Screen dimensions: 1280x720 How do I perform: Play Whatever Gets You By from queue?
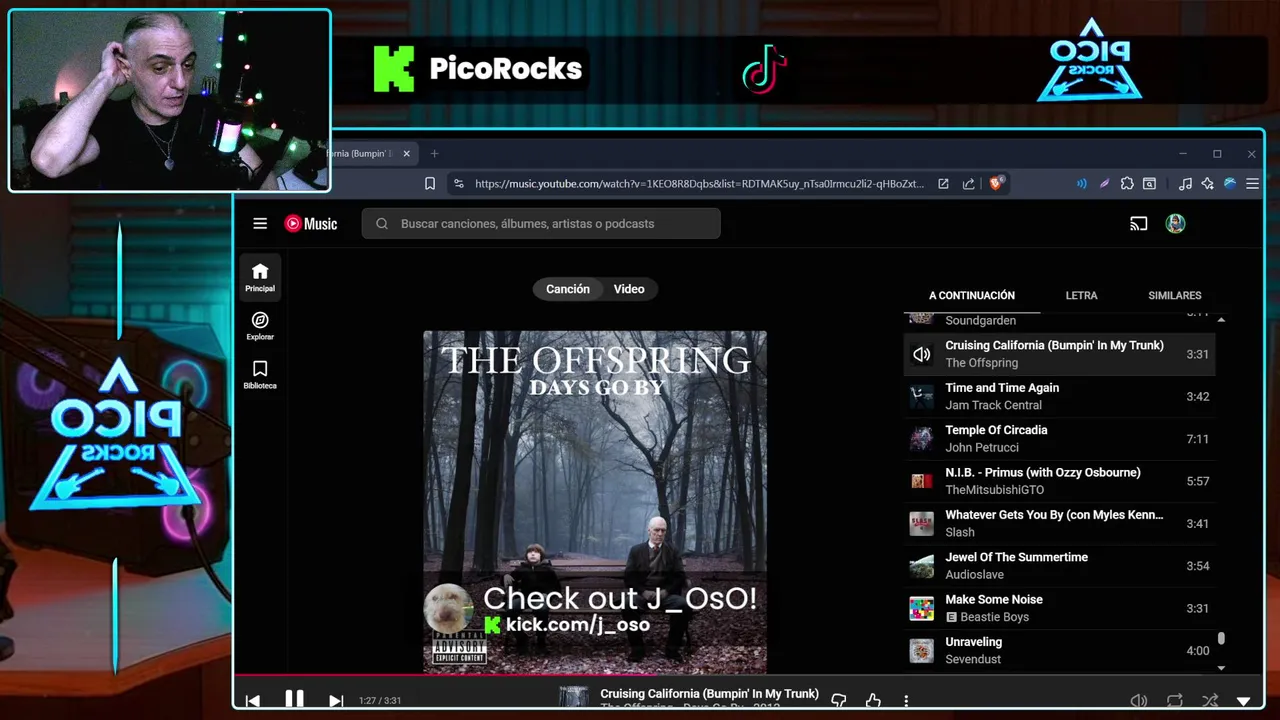[x=1059, y=524]
